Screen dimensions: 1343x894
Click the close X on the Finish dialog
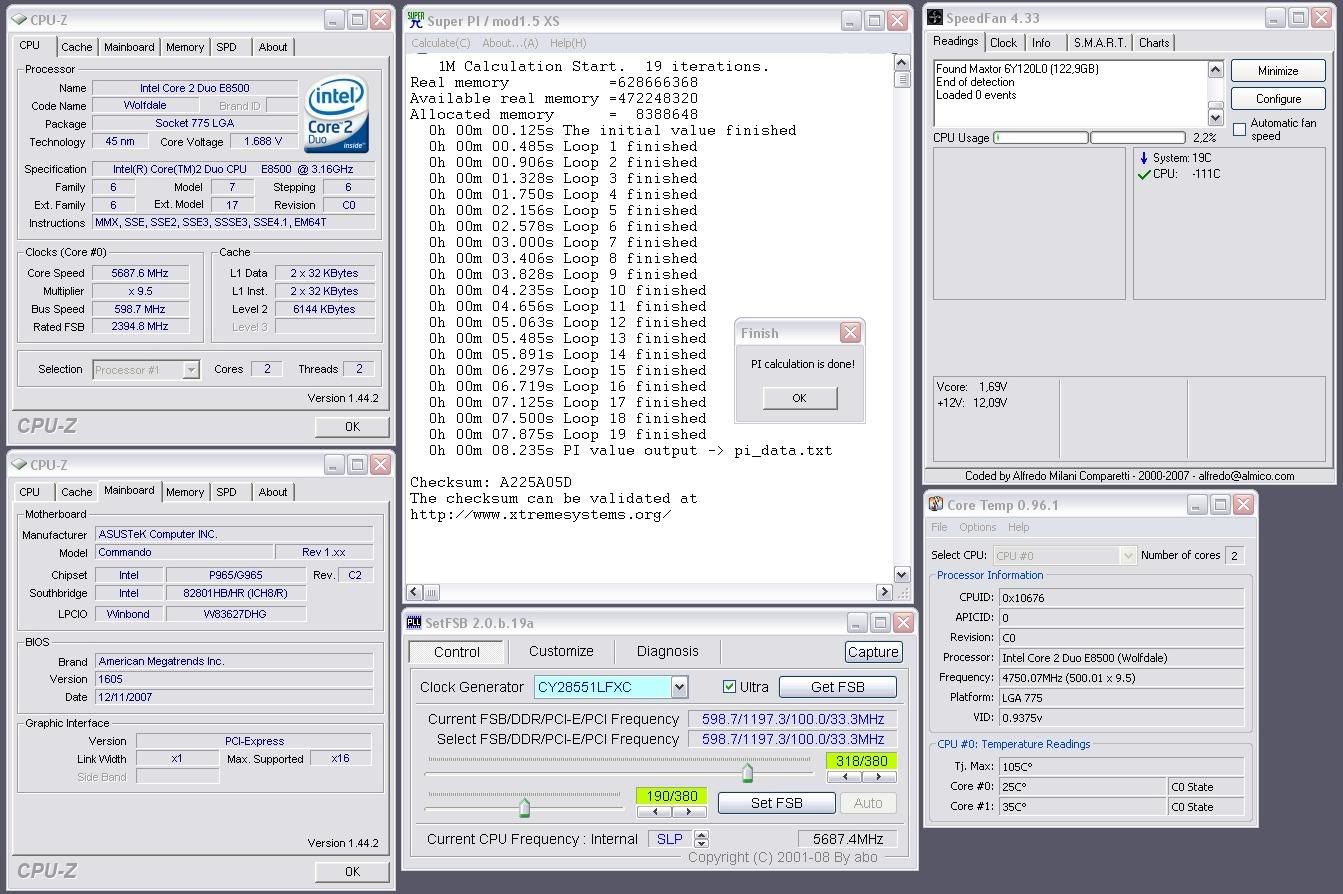850,333
